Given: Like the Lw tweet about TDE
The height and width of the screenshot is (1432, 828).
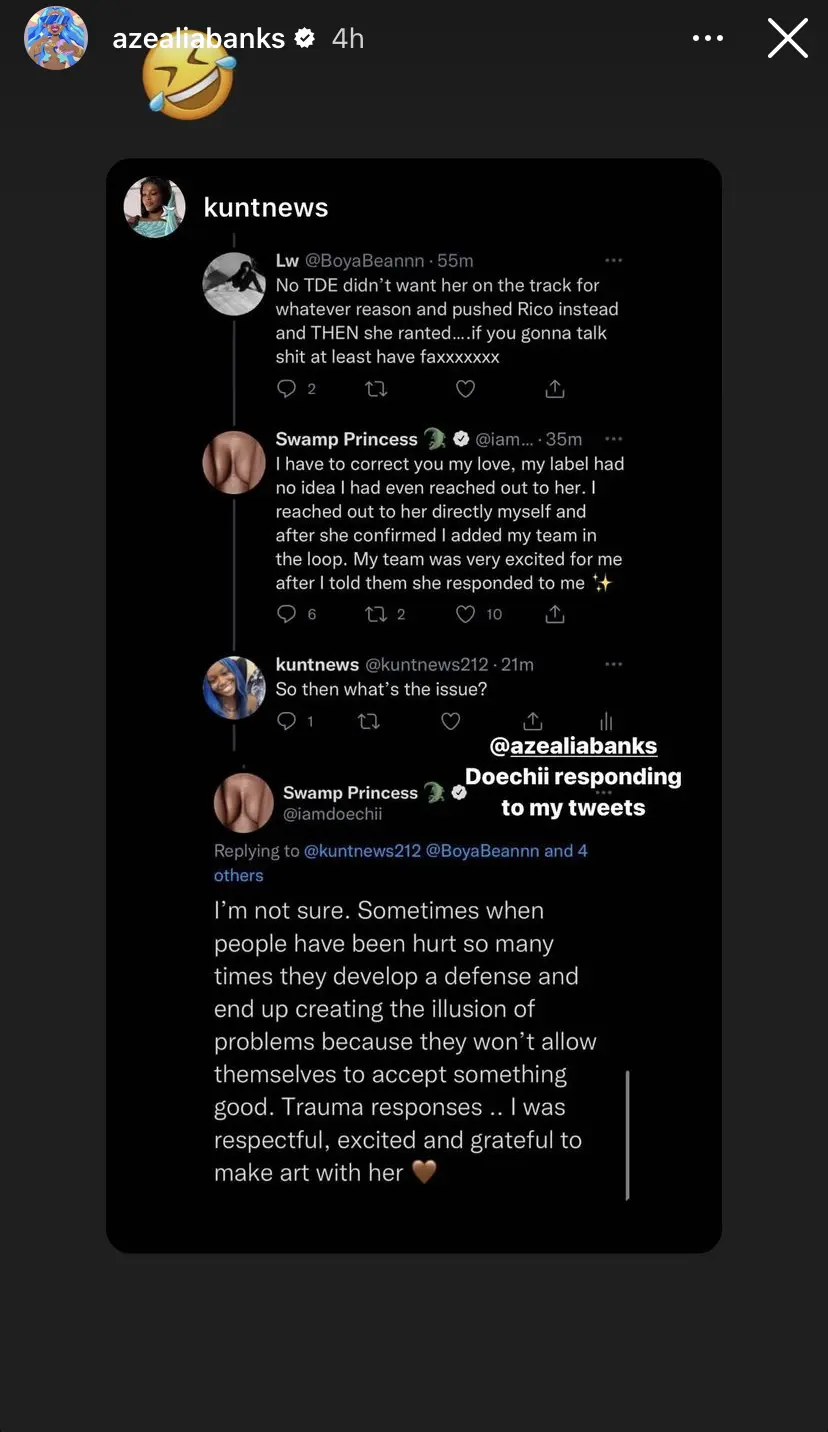Looking at the screenshot, I should (x=465, y=389).
